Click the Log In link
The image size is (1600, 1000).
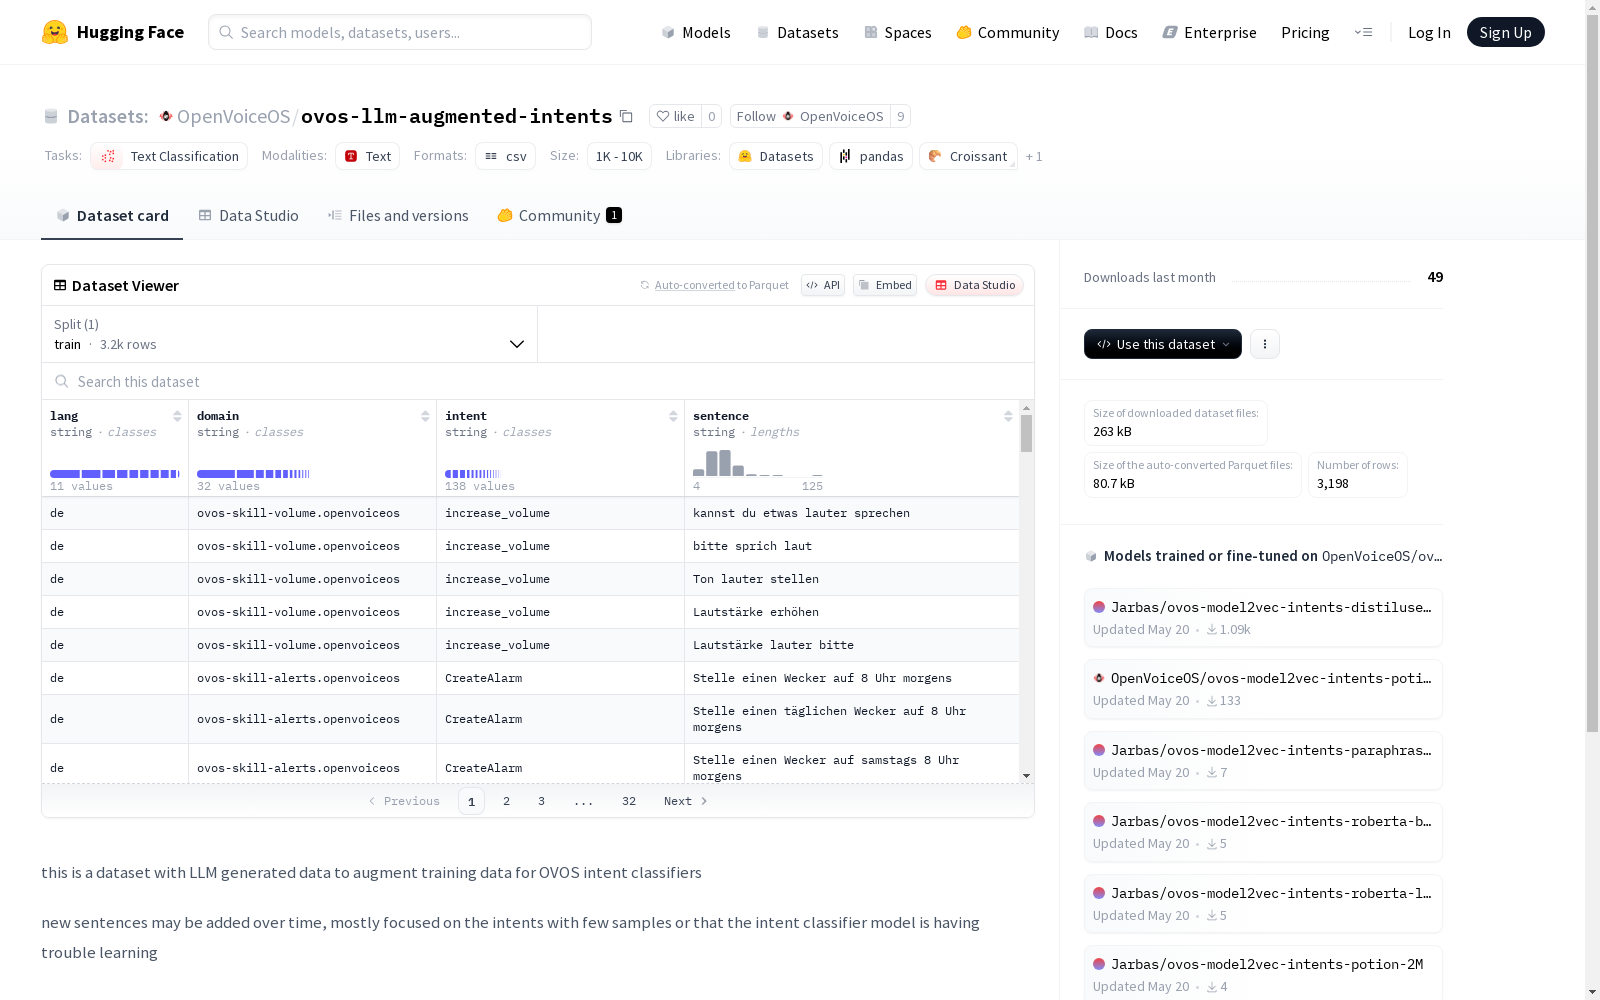(x=1429, y=32)
